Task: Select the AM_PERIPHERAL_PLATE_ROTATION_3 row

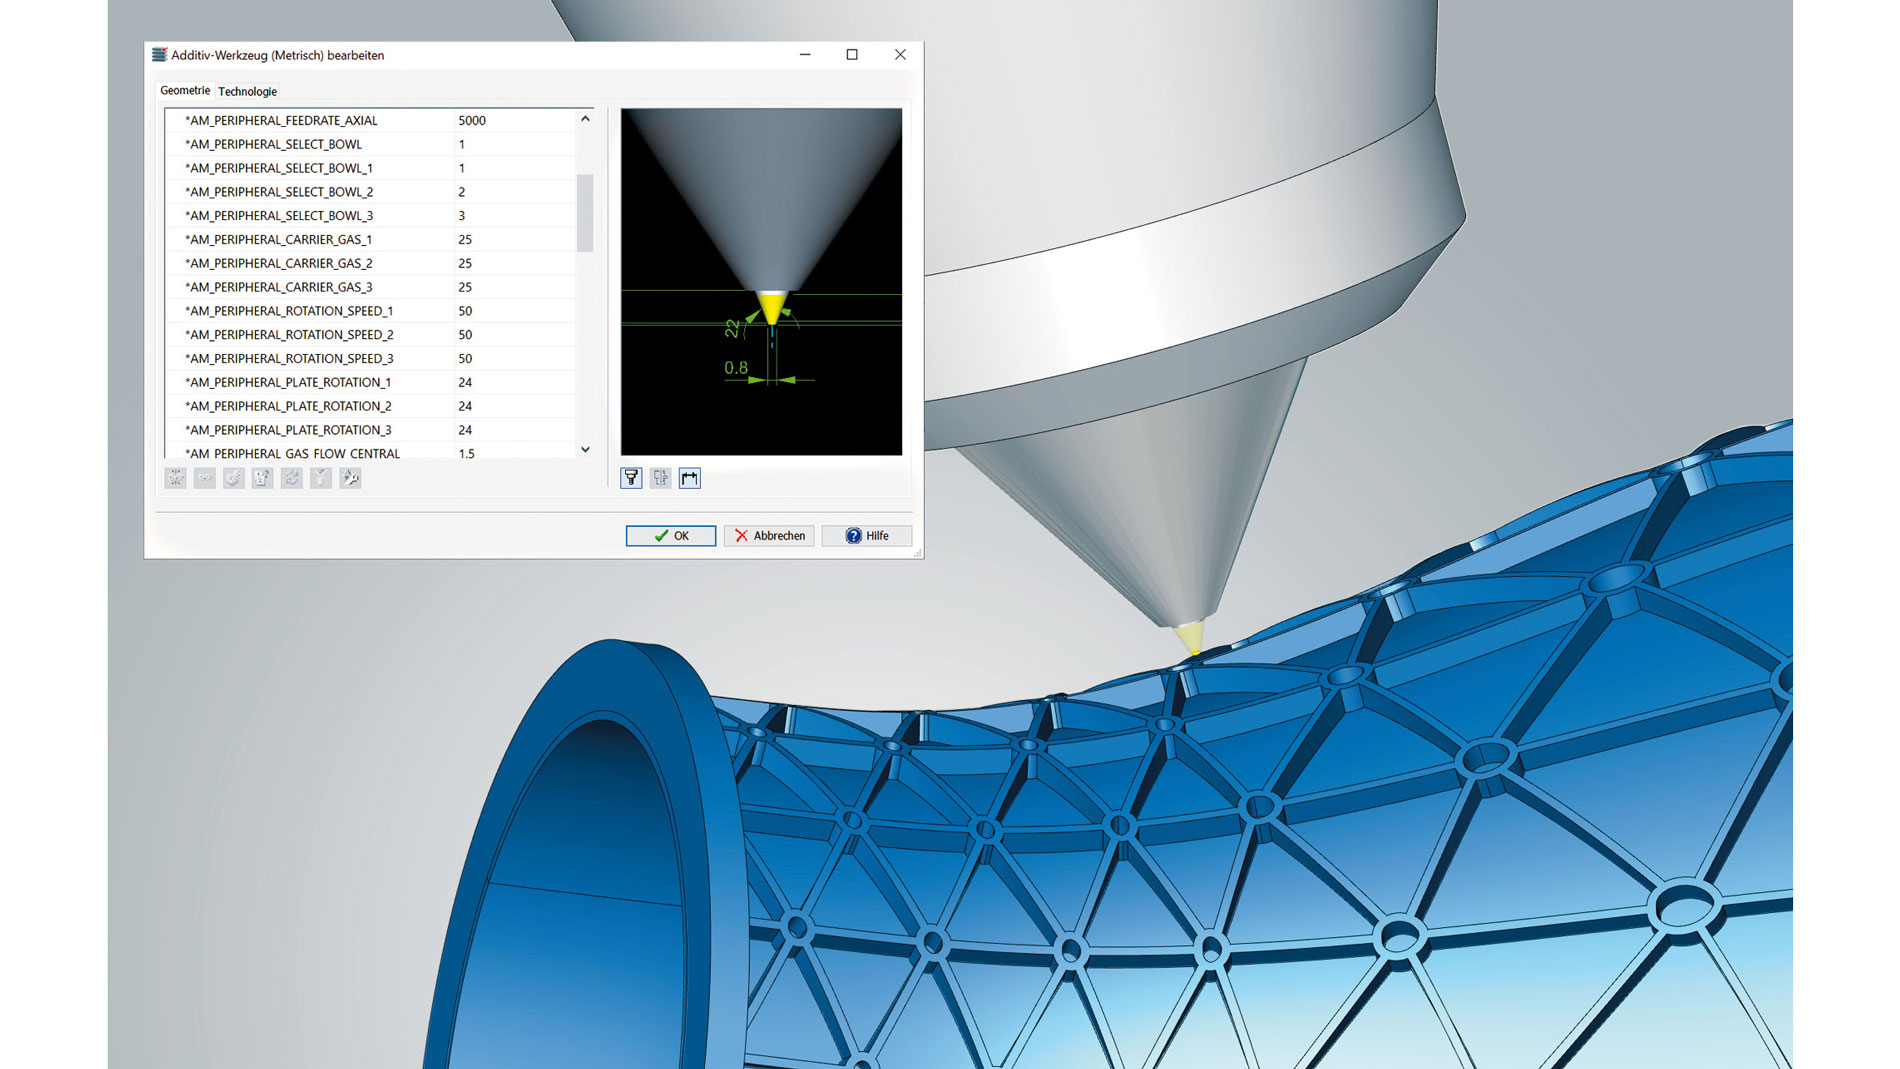Action: coord(371,430)
